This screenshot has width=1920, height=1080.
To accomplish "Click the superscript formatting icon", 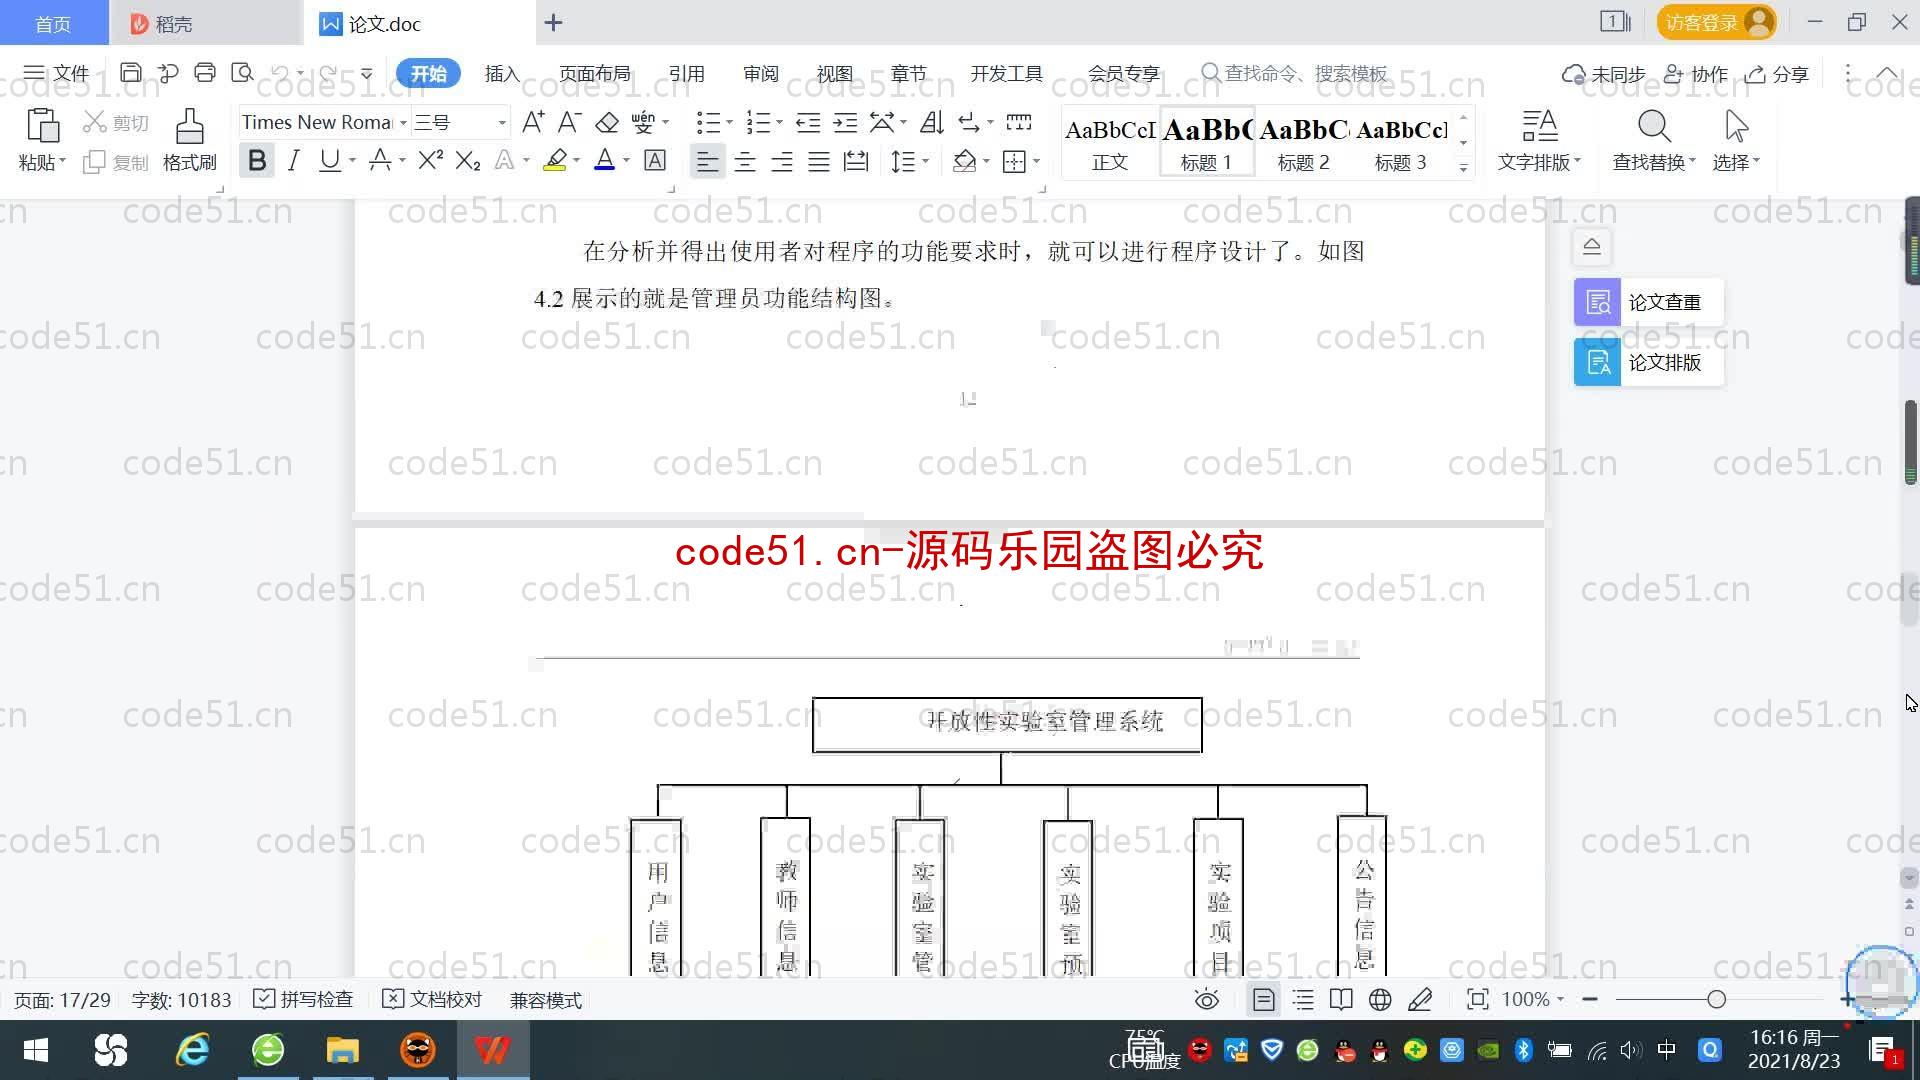I will [430, 161].
